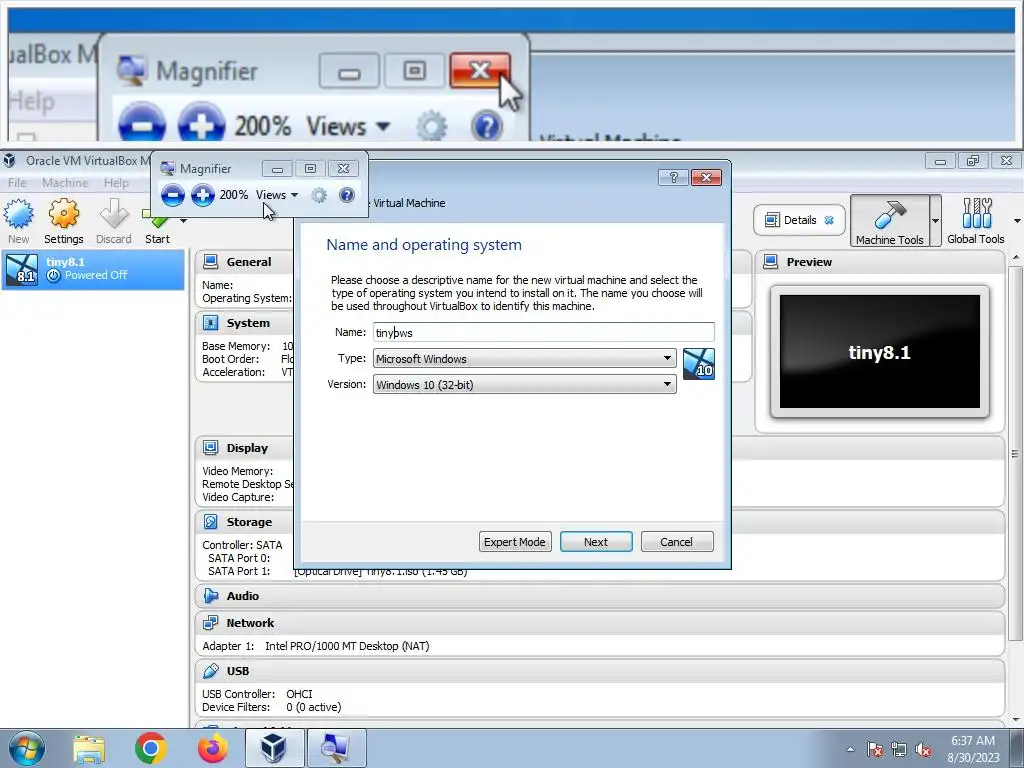
Task: Open the File menu in VirtualBox
Action: 17,183
